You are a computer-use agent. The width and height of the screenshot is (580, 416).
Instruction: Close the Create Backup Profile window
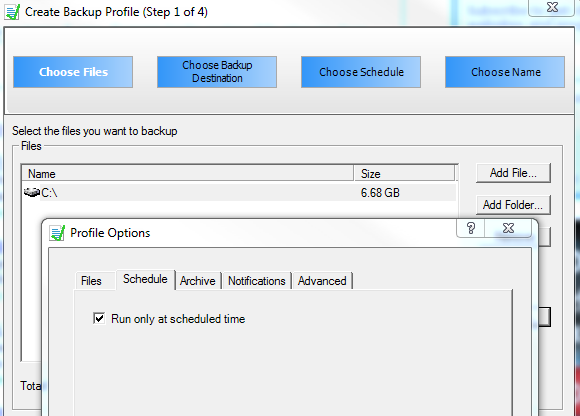[x=552, y=7]
